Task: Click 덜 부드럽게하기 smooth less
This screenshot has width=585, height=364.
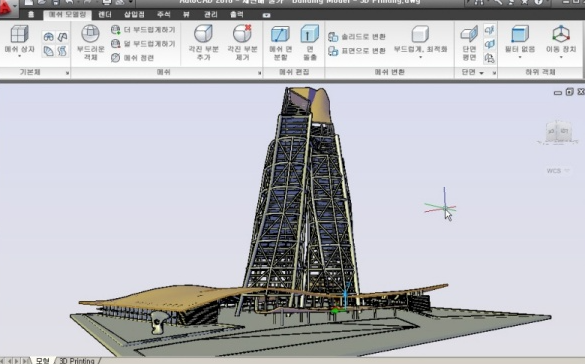Action: [x=143, y=44]
